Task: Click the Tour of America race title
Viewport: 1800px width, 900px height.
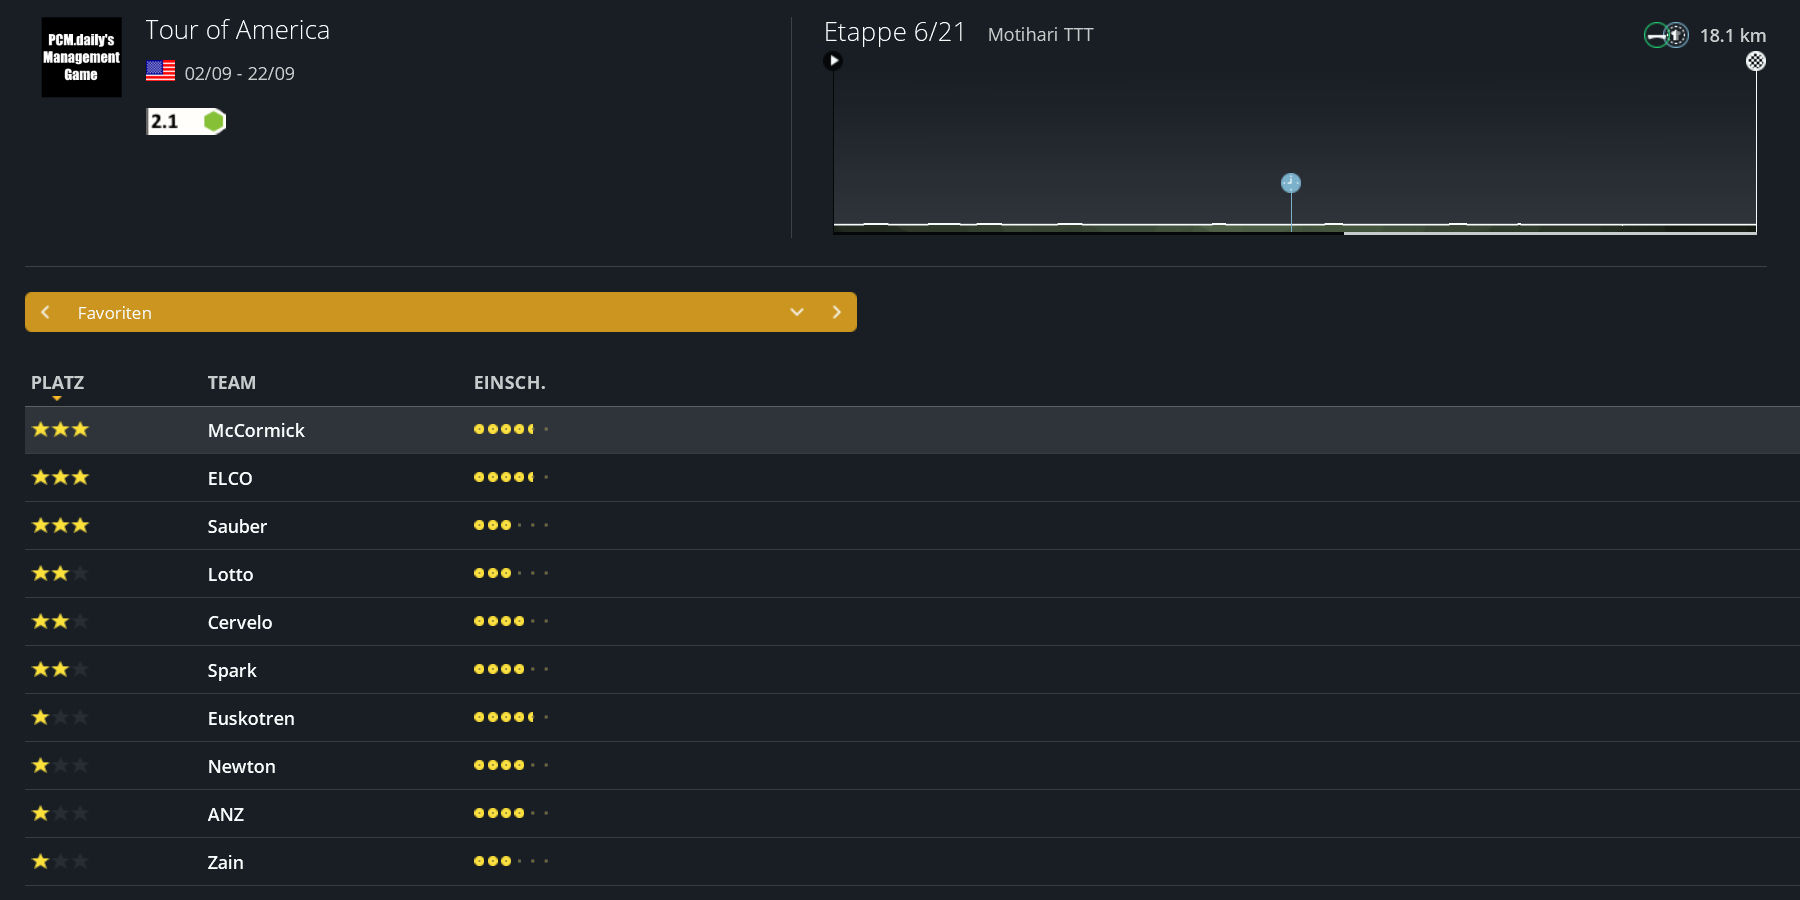Action: (237, 30)
